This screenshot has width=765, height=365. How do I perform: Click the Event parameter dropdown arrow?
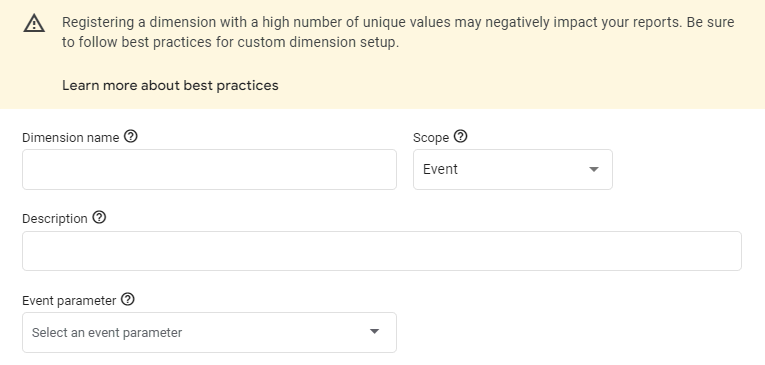[374, 331]
